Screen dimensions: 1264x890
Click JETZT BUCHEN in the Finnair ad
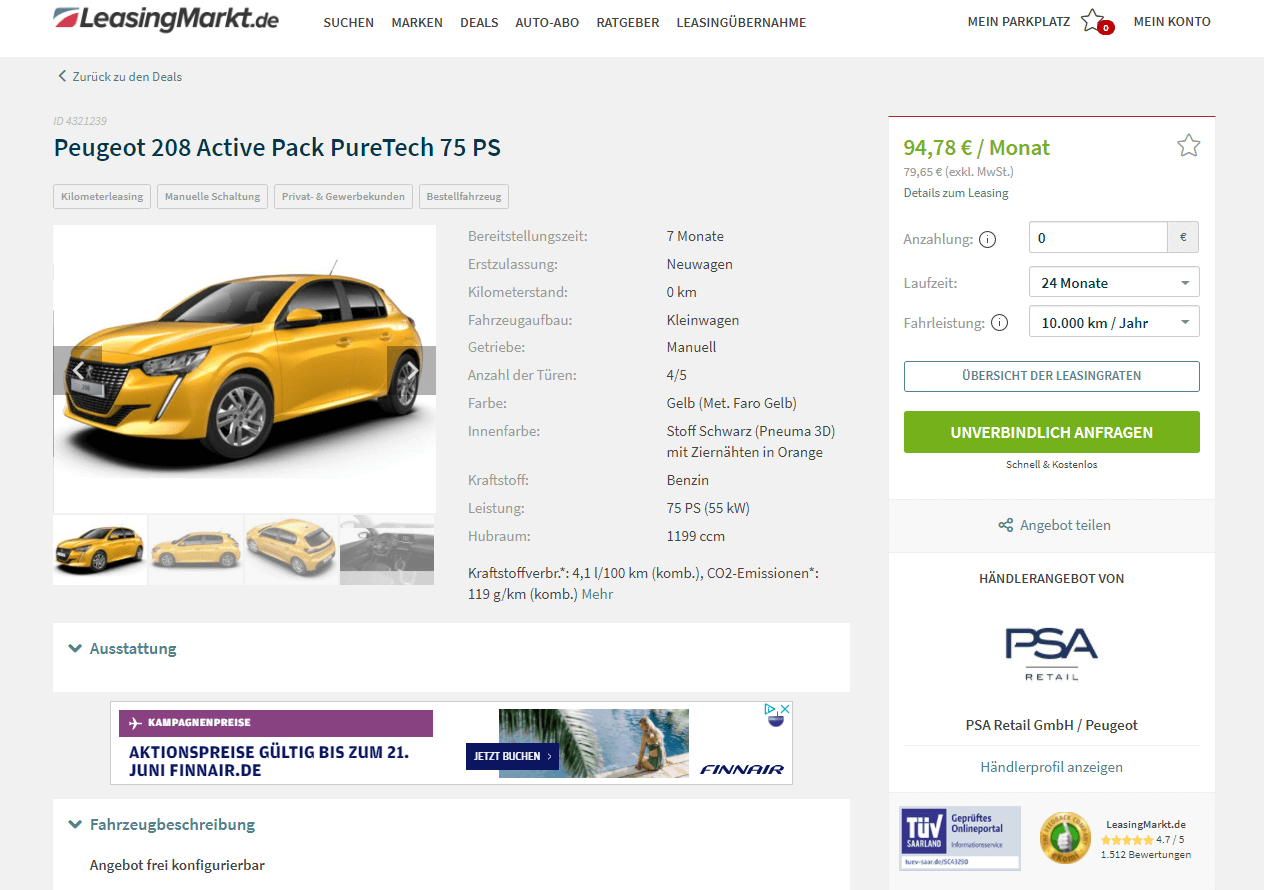(512, 756)
